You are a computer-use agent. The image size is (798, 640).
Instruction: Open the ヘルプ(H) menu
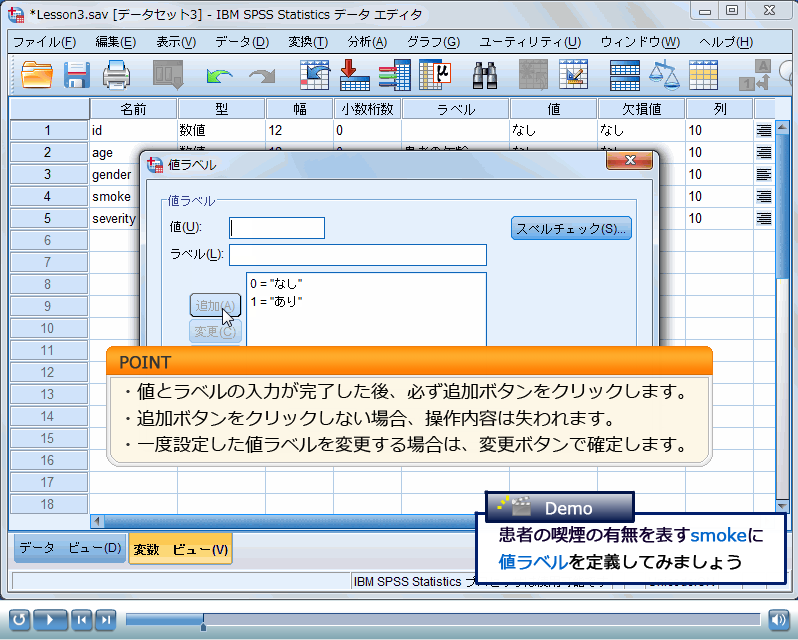pos(726,42)
